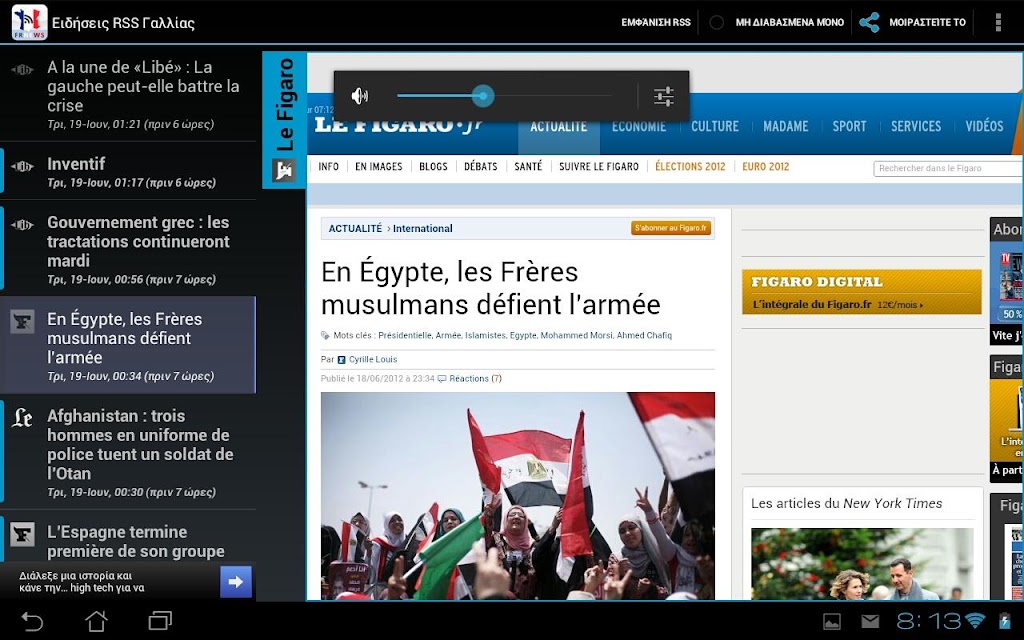This screenshot has height=640, width=1024.
Task: Tap the reactions speech bubble icon
Action: point(442,379)
